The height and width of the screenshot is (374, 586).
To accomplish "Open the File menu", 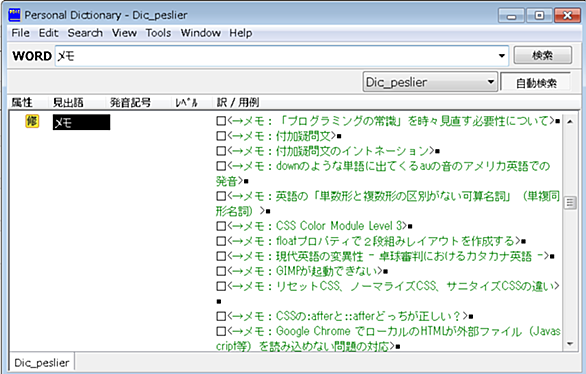I will (x=21, y=33).
